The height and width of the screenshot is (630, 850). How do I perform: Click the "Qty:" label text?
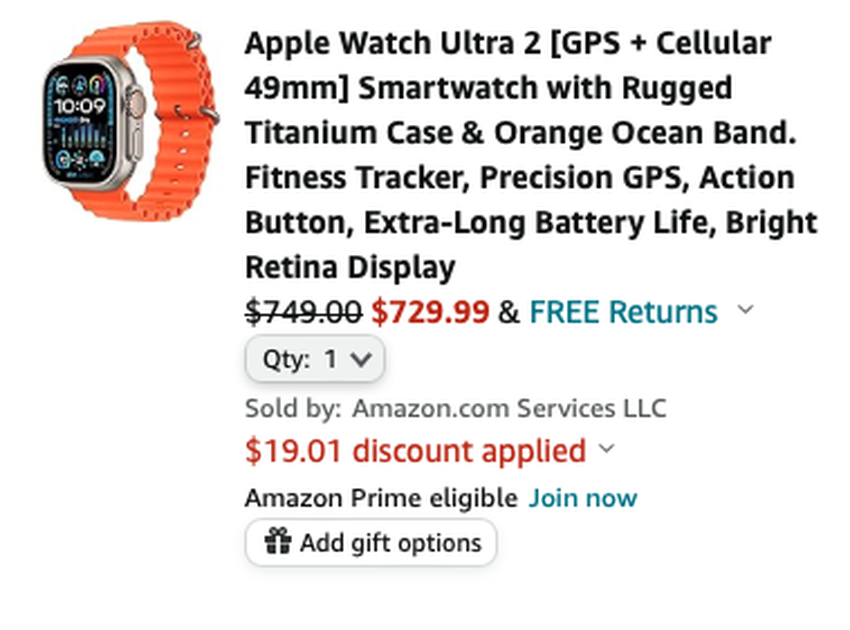coord(287,360)
